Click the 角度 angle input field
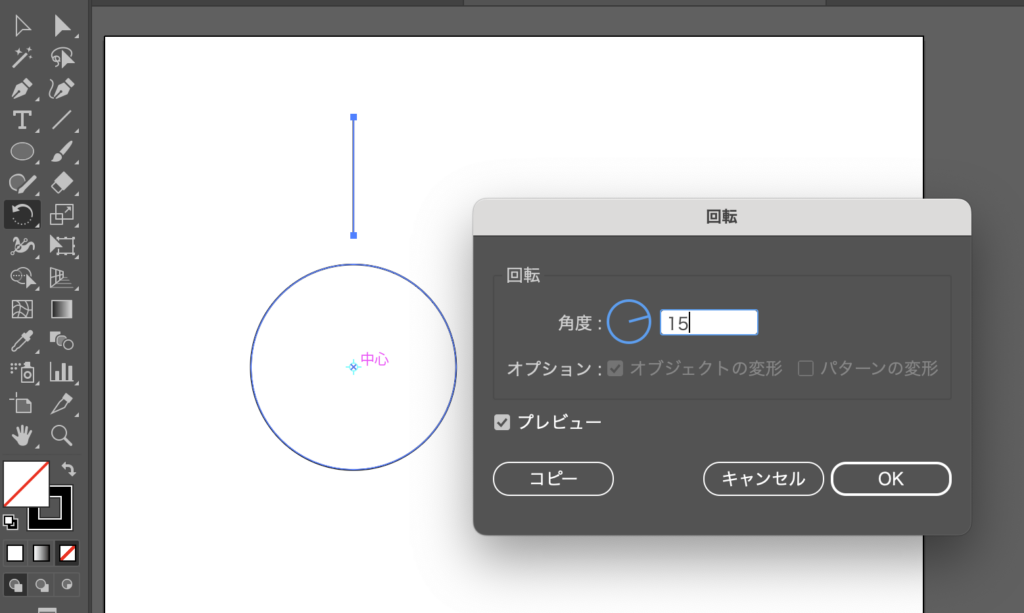 coord(708,323)
